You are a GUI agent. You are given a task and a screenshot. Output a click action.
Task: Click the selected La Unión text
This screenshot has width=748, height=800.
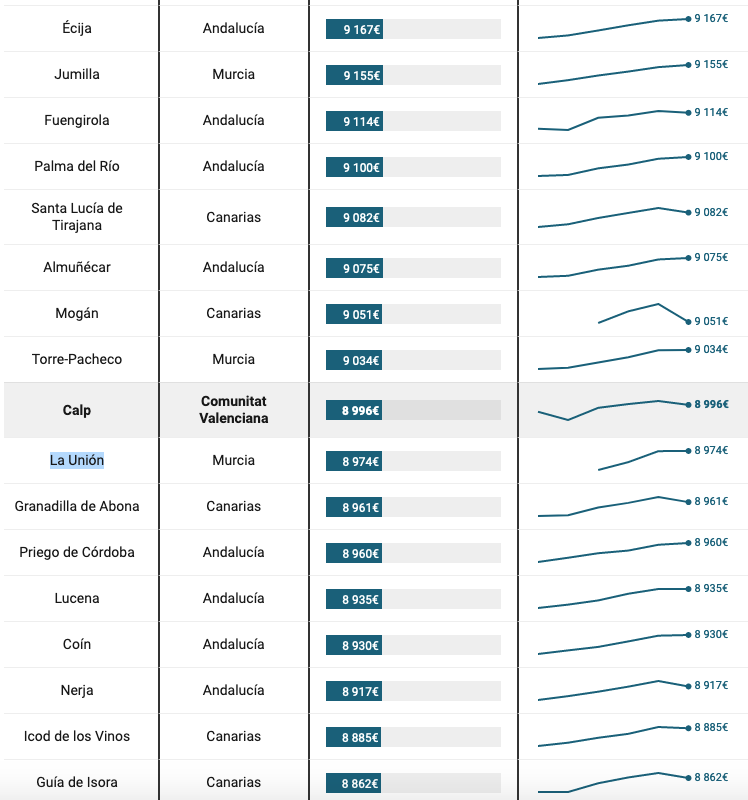77,461
